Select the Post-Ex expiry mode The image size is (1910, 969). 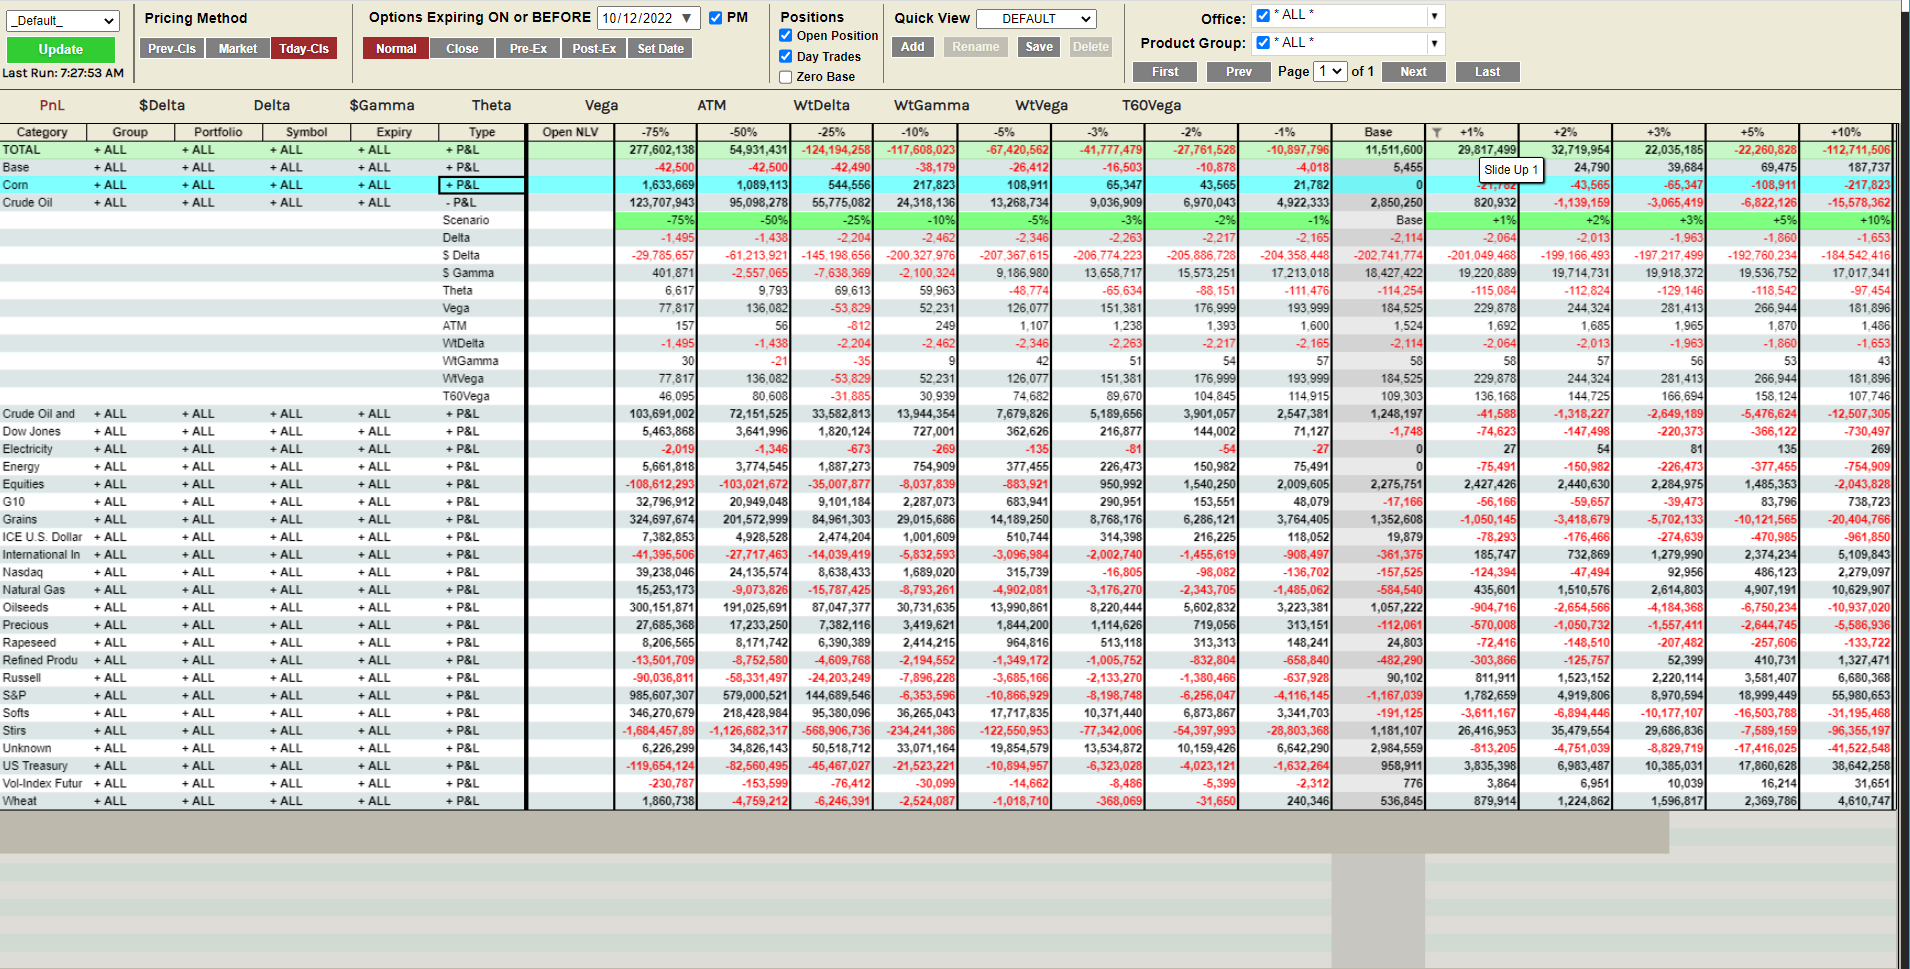[x=594, y=48]
